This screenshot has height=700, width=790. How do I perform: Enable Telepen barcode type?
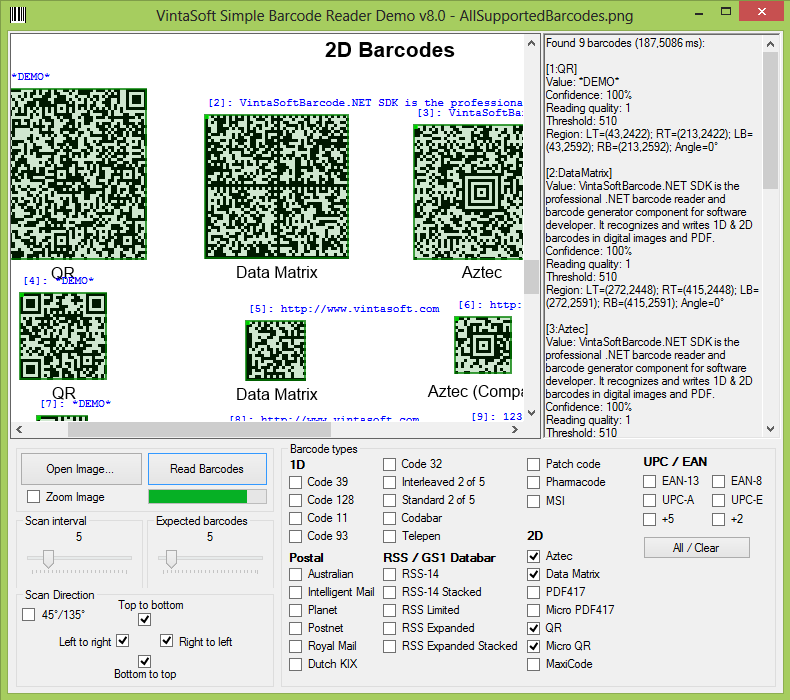[x=389, y=536]
